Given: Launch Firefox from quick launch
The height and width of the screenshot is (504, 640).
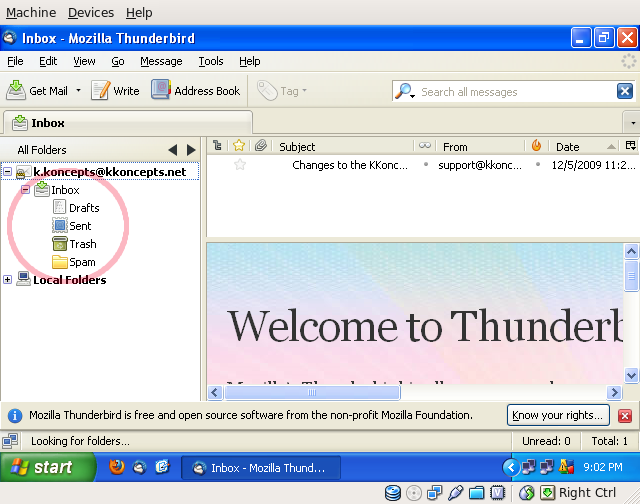Looking at the screenshot, I should coord(117,467).
